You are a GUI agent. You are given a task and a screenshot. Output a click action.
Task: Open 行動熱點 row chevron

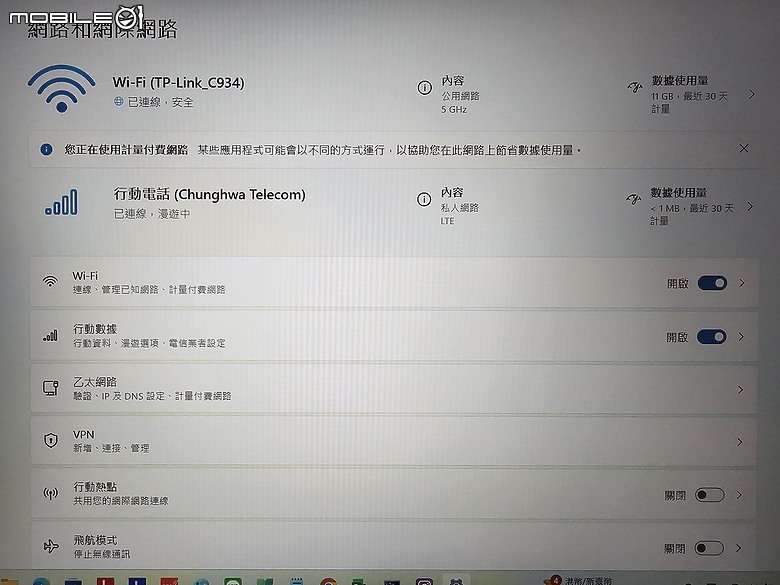pyautogui.click(x=739, y=495)
